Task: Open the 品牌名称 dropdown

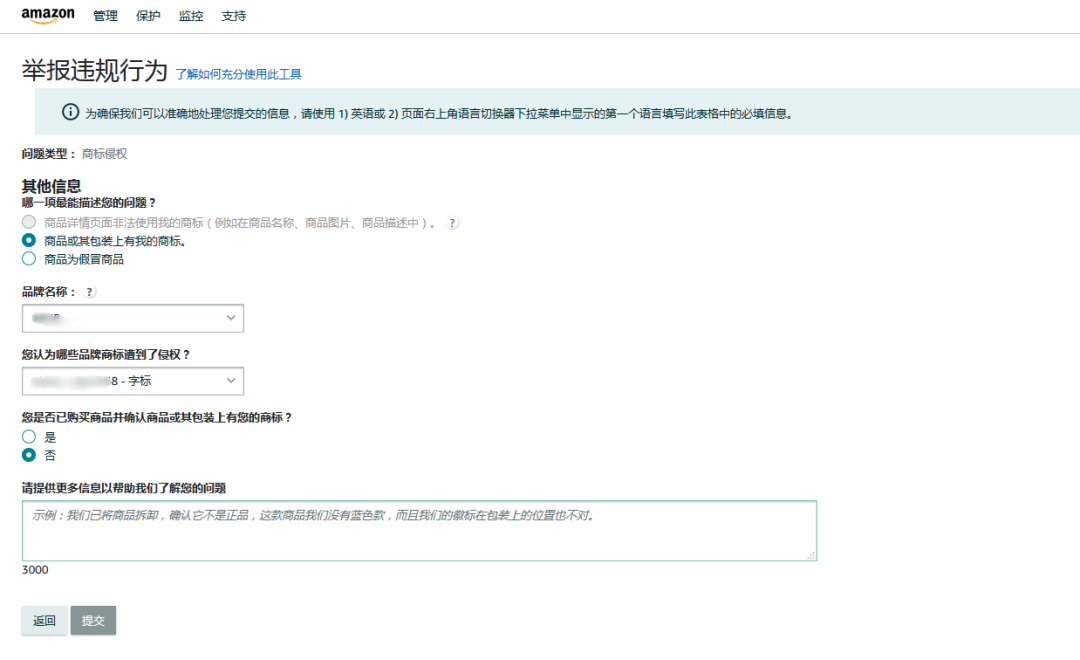Action: point(130,317)
